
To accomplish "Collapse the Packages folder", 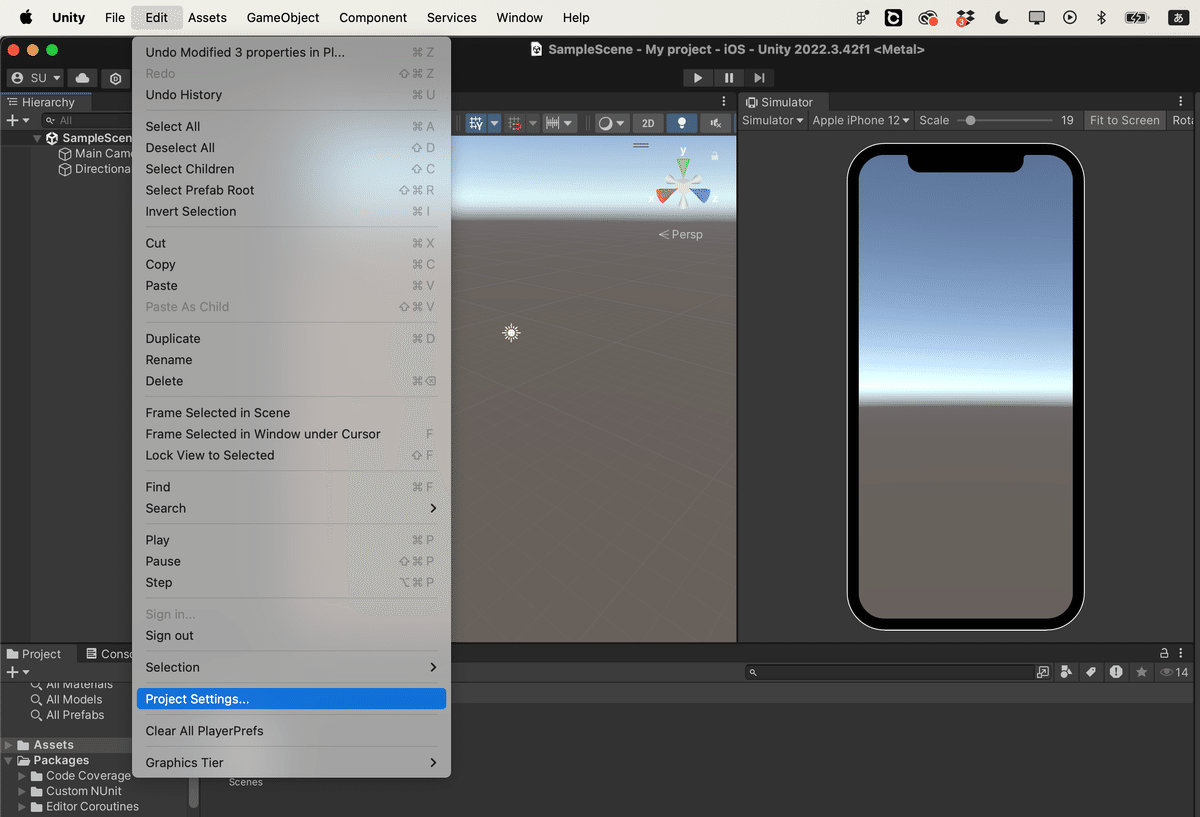I will [x=9, y=760].
